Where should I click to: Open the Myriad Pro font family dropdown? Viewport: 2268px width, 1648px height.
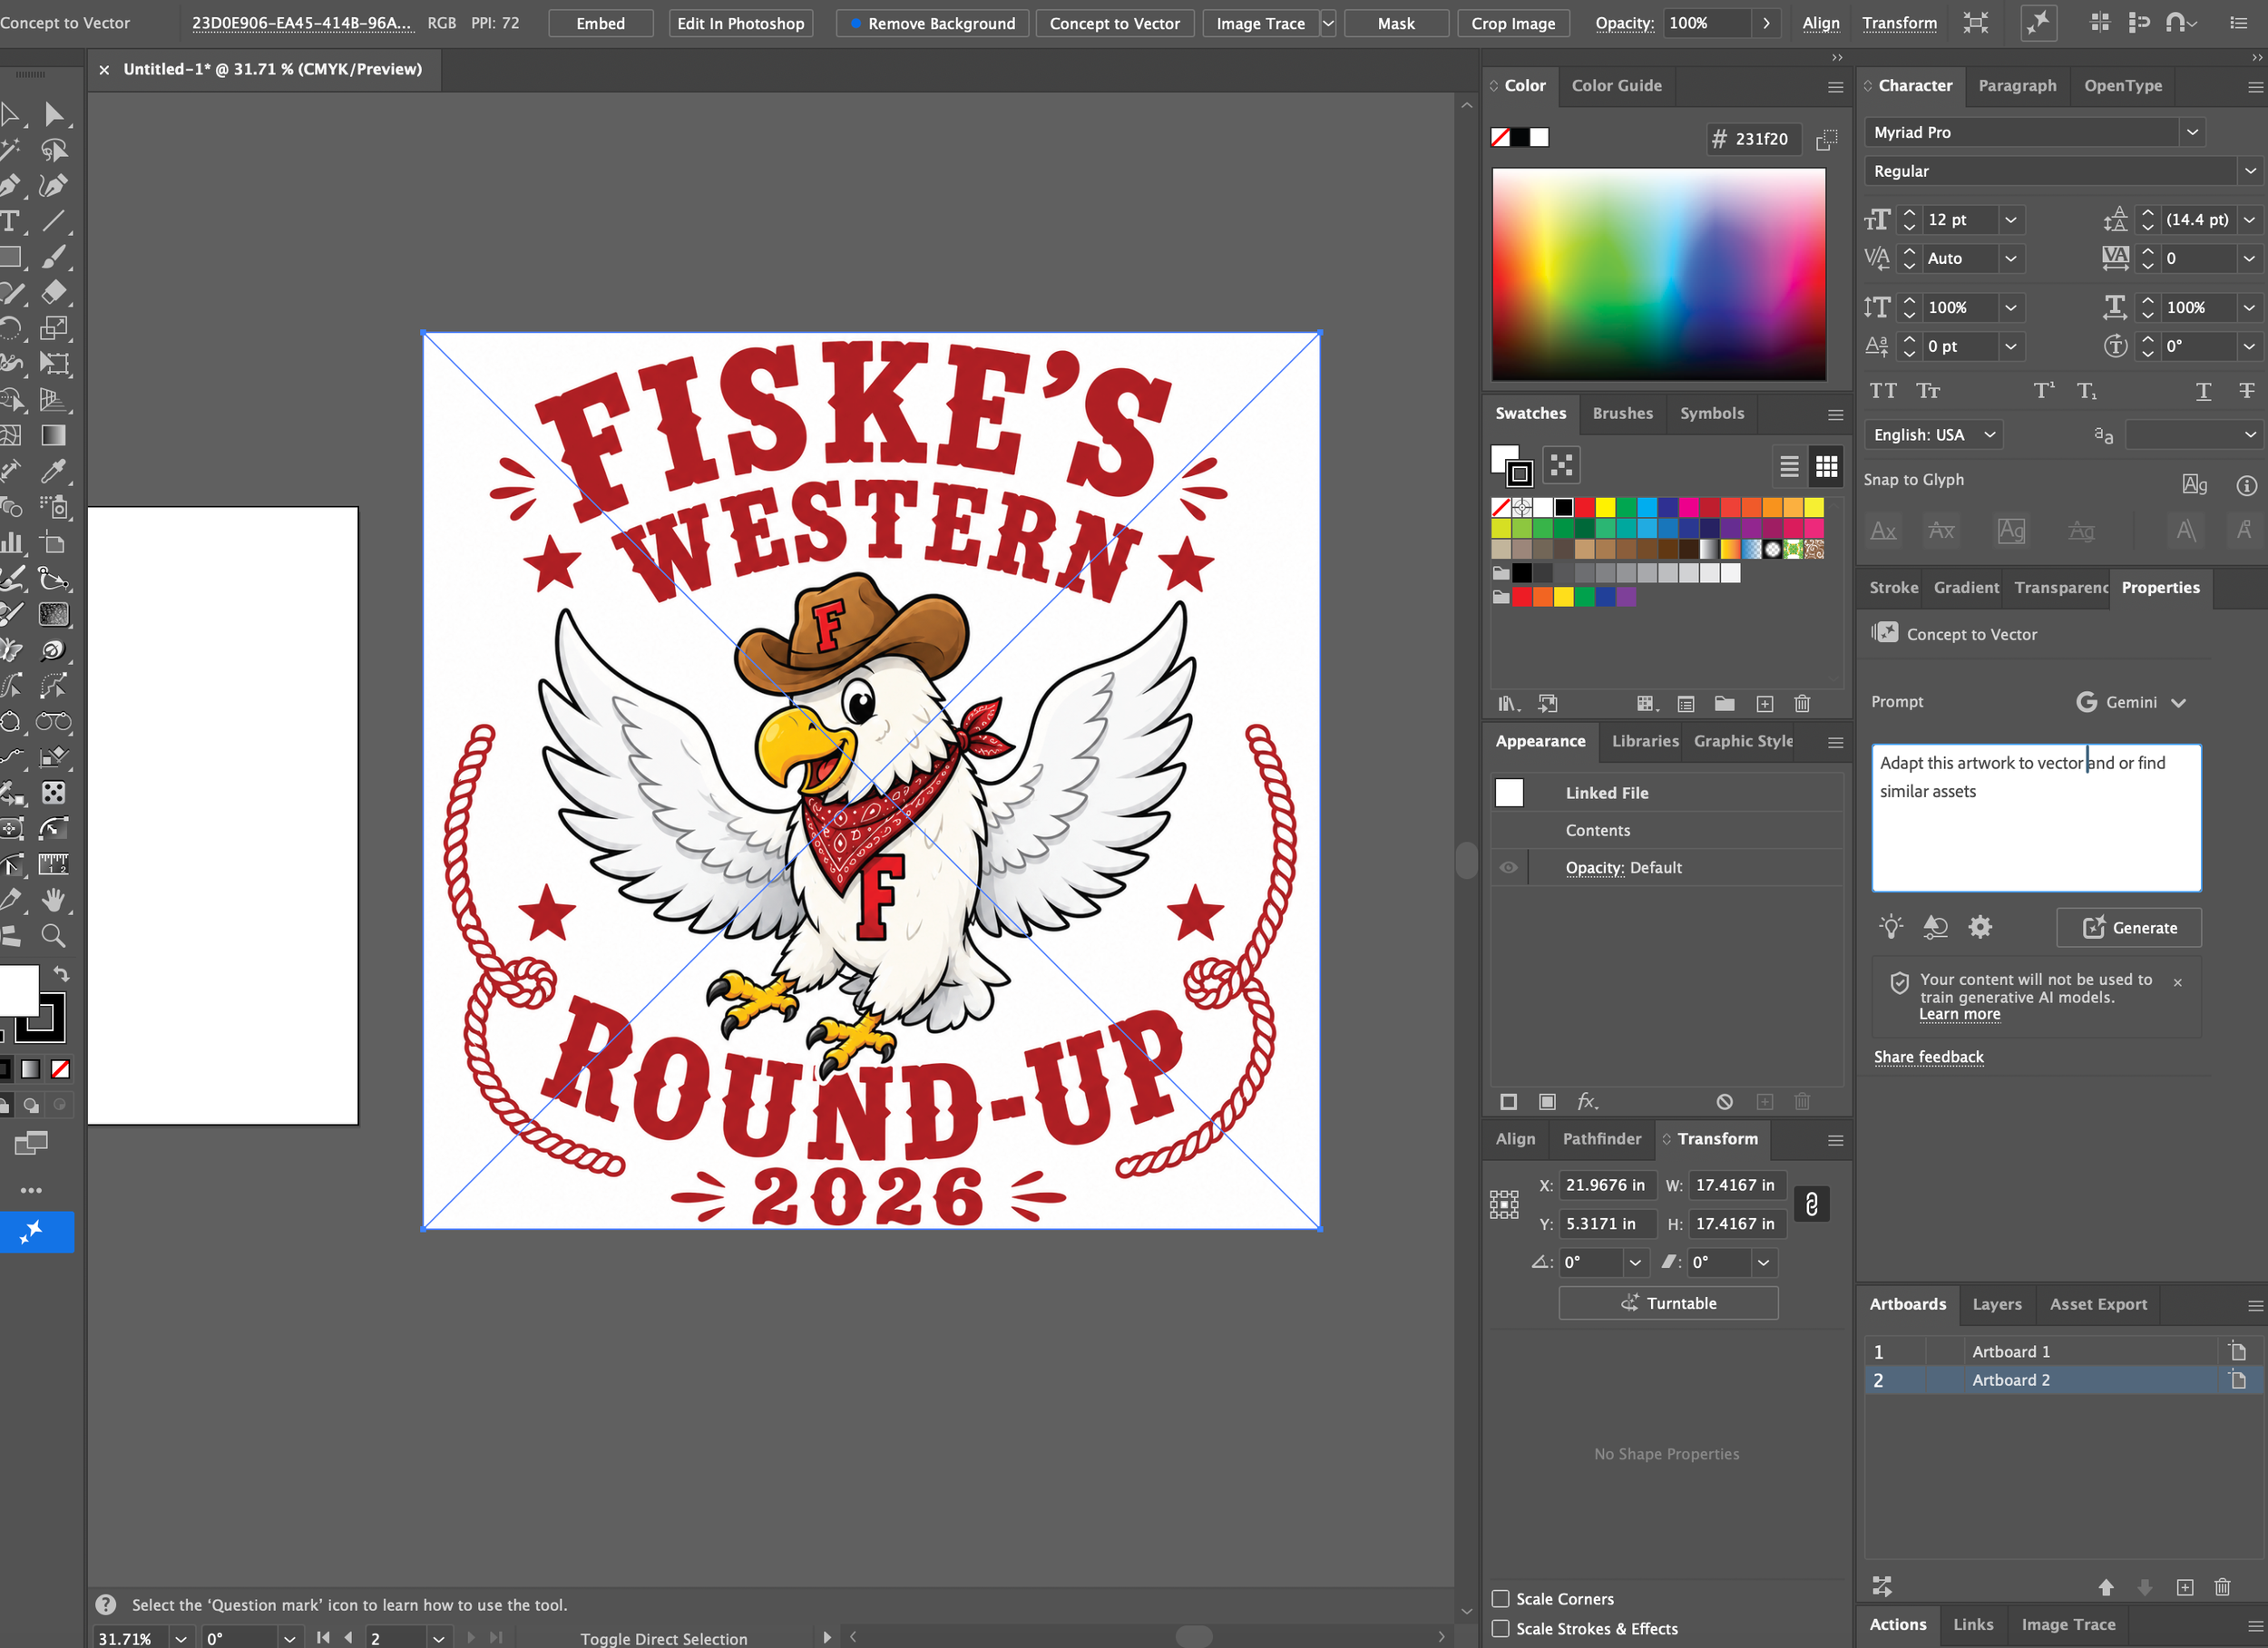click(x=2192, y=132)
